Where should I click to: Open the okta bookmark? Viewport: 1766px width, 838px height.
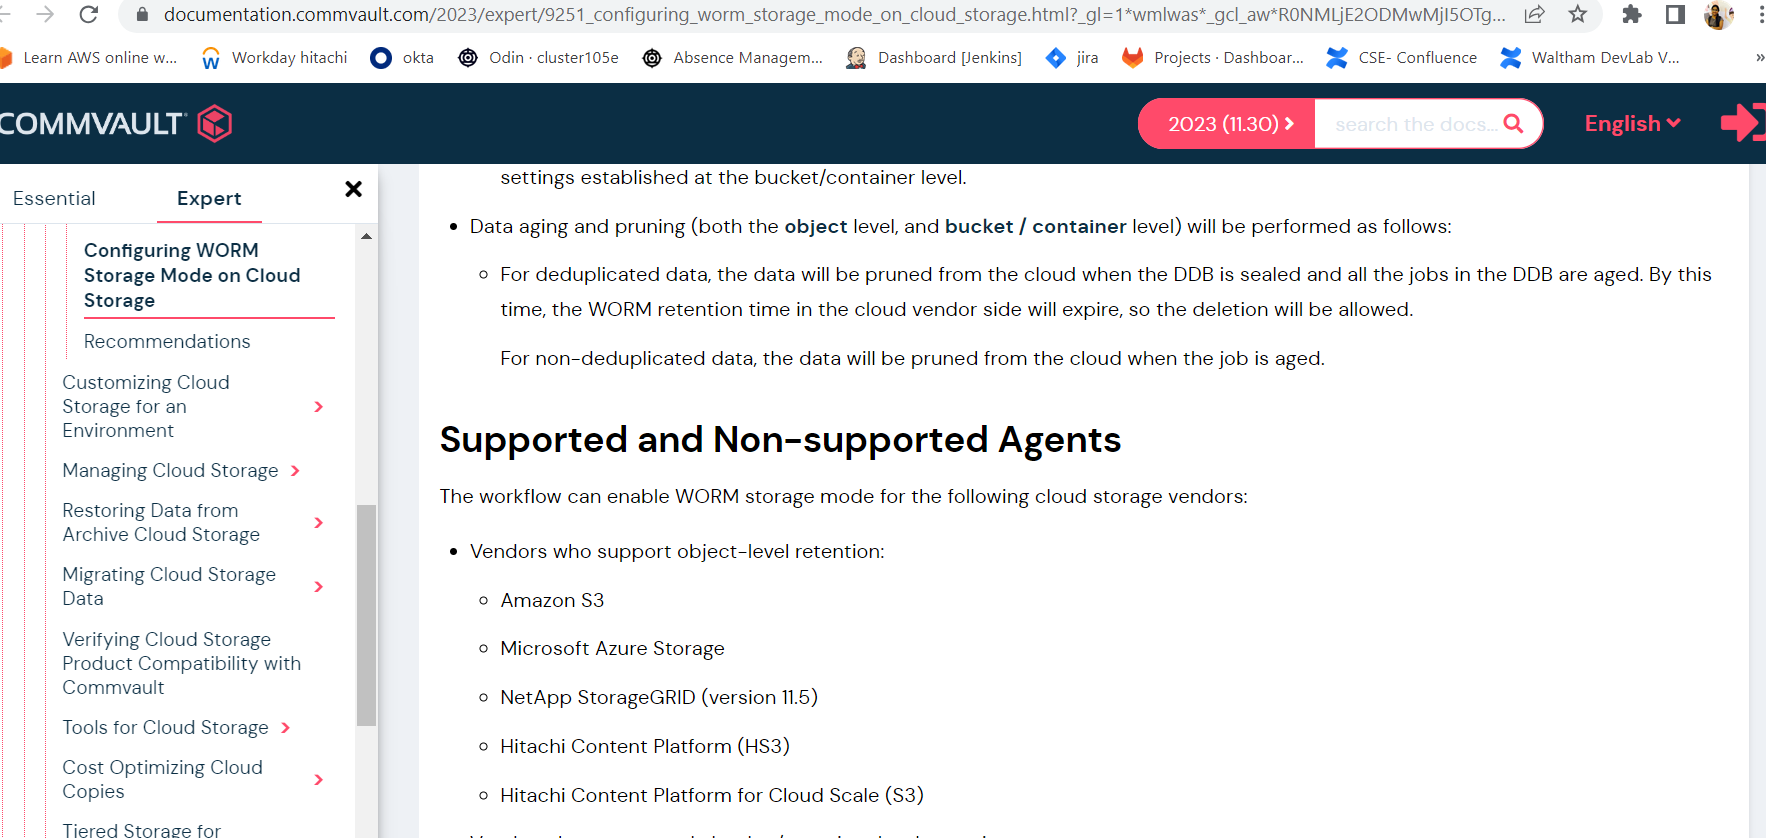pyautogui.click(x=402, y=58)
